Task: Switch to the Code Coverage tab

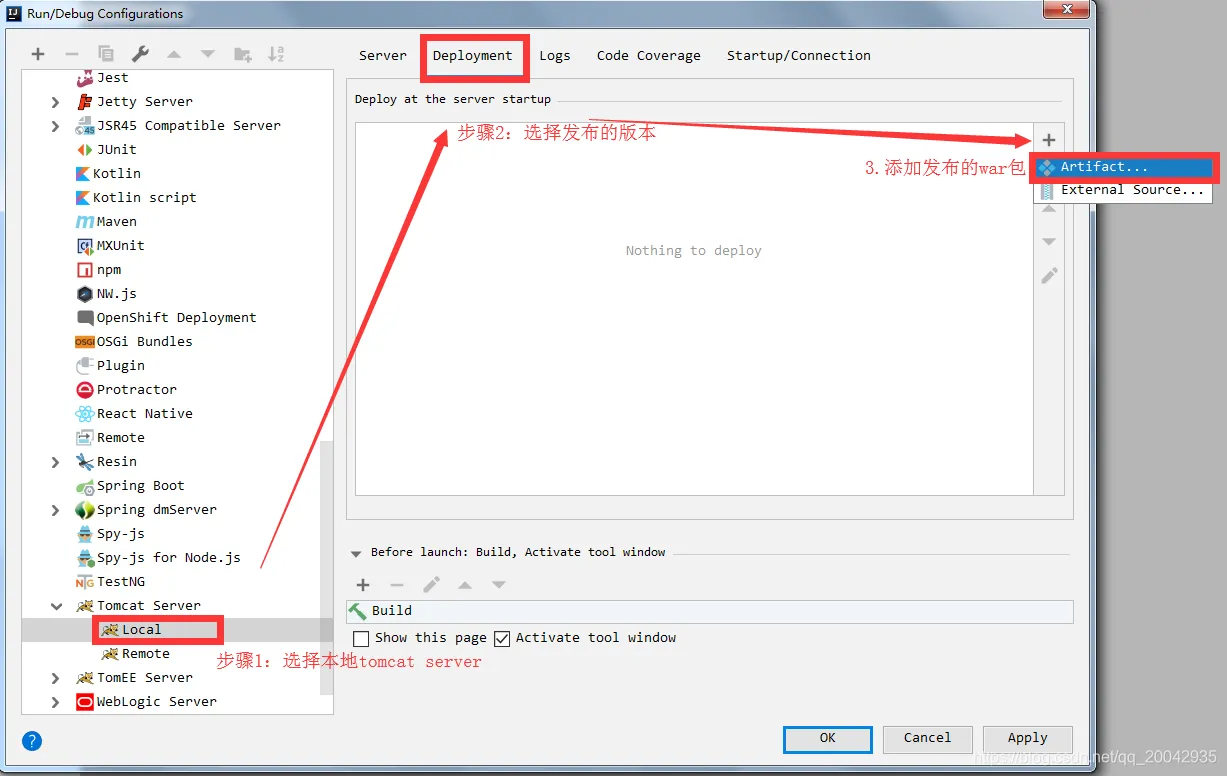Action: pyautogui.click(x=649, y=56)
